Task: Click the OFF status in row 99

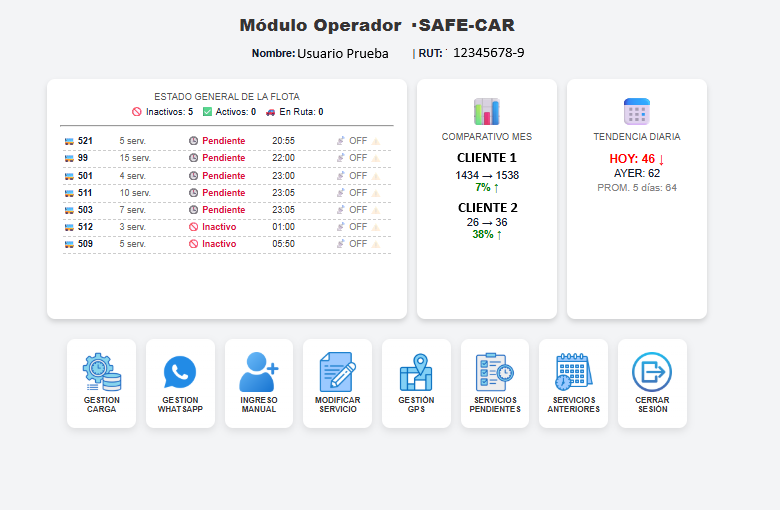Action: pyautogui.click(x=358, y=158)
